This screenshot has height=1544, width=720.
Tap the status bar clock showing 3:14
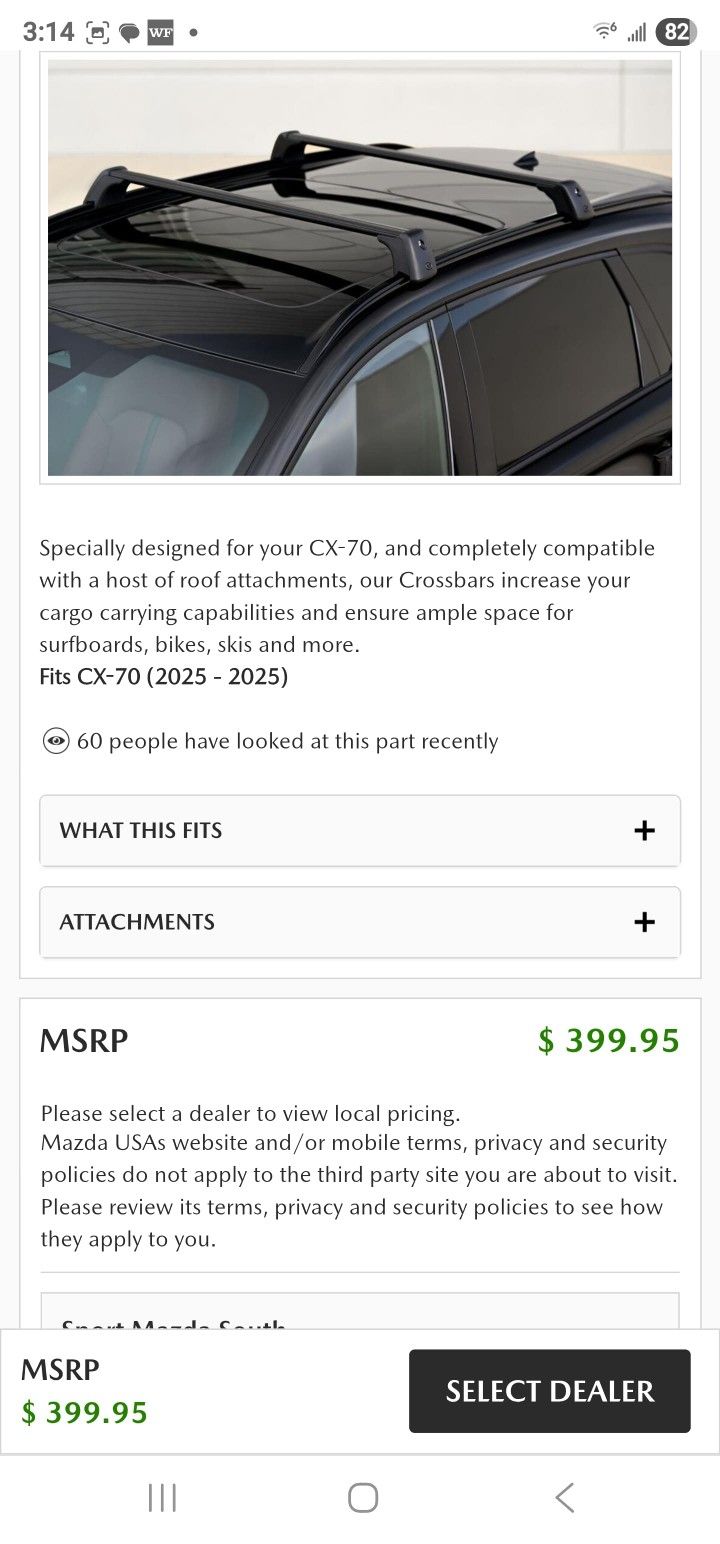48,32
